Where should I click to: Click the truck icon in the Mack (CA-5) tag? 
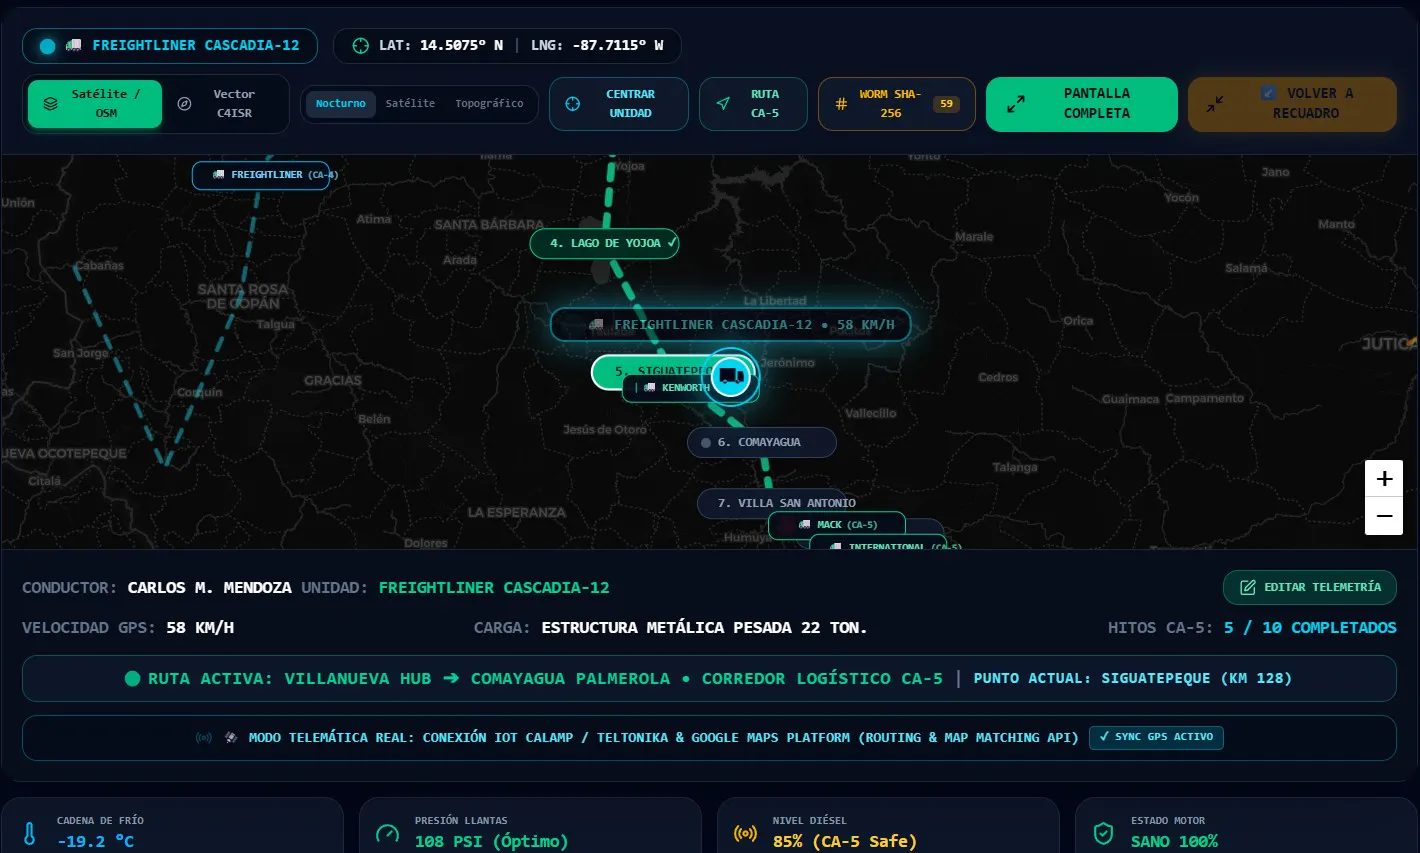(804, 525)
